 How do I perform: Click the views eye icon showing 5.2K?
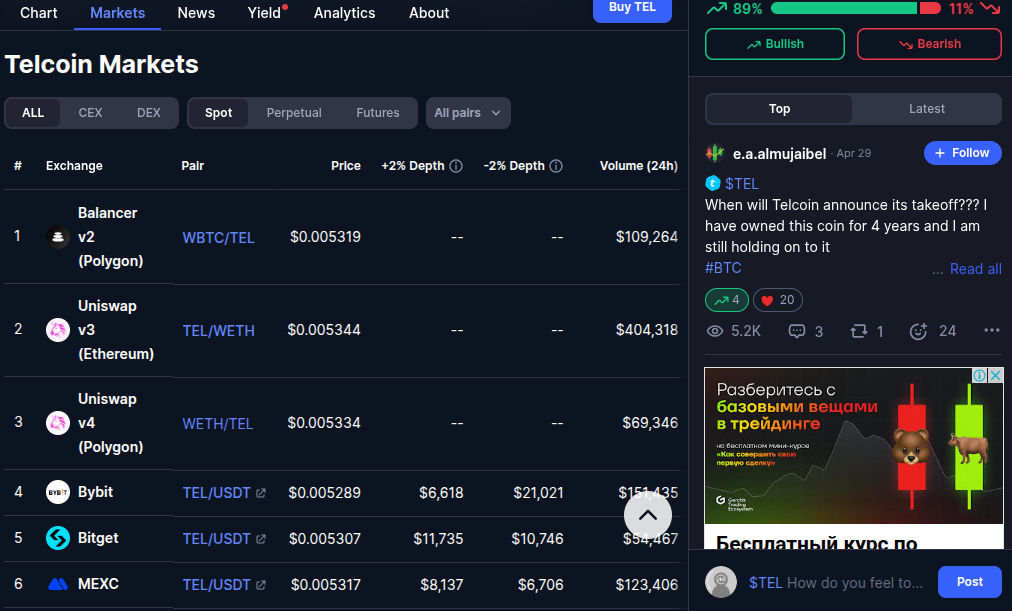coord(715,331)
